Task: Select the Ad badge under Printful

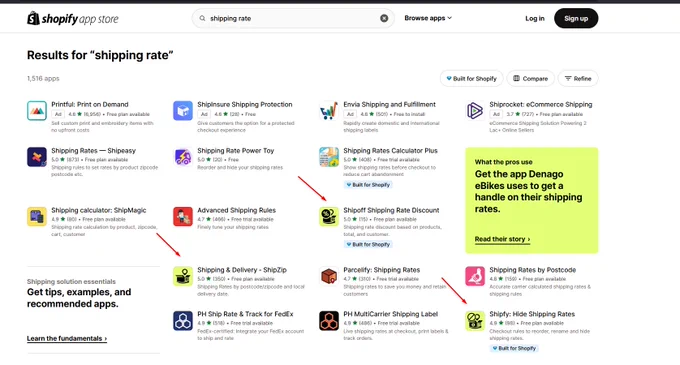Action: coord(58,114)
